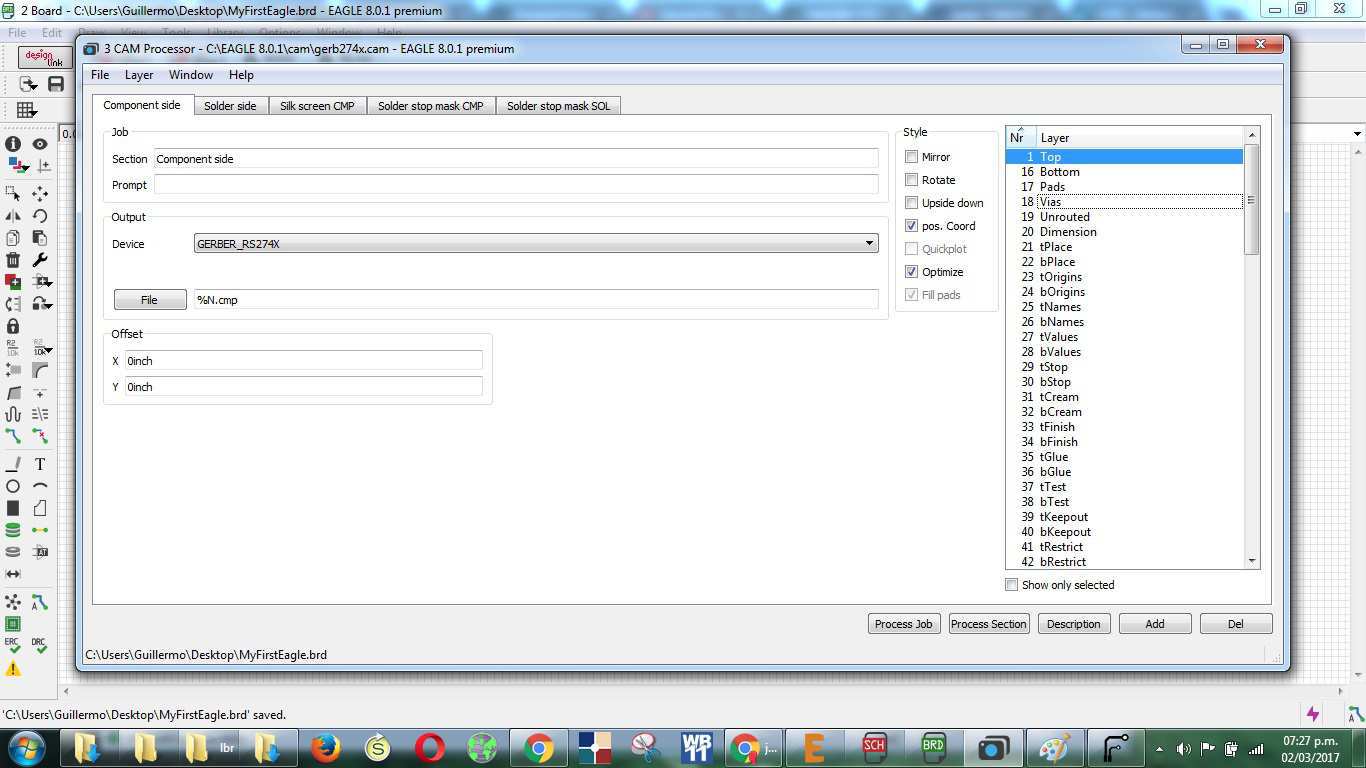The image size is (1366, 768).
Task: Select the Change wrench tool
Action: pos(40,260)
